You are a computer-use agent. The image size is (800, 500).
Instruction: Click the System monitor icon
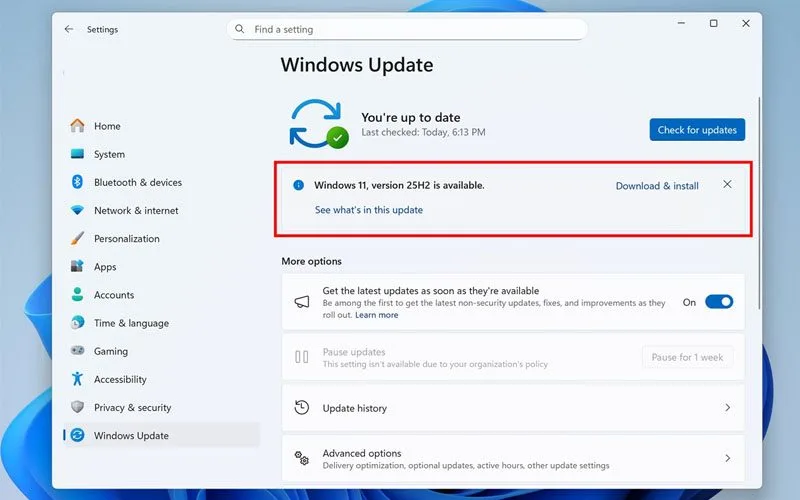click(78, 154)
